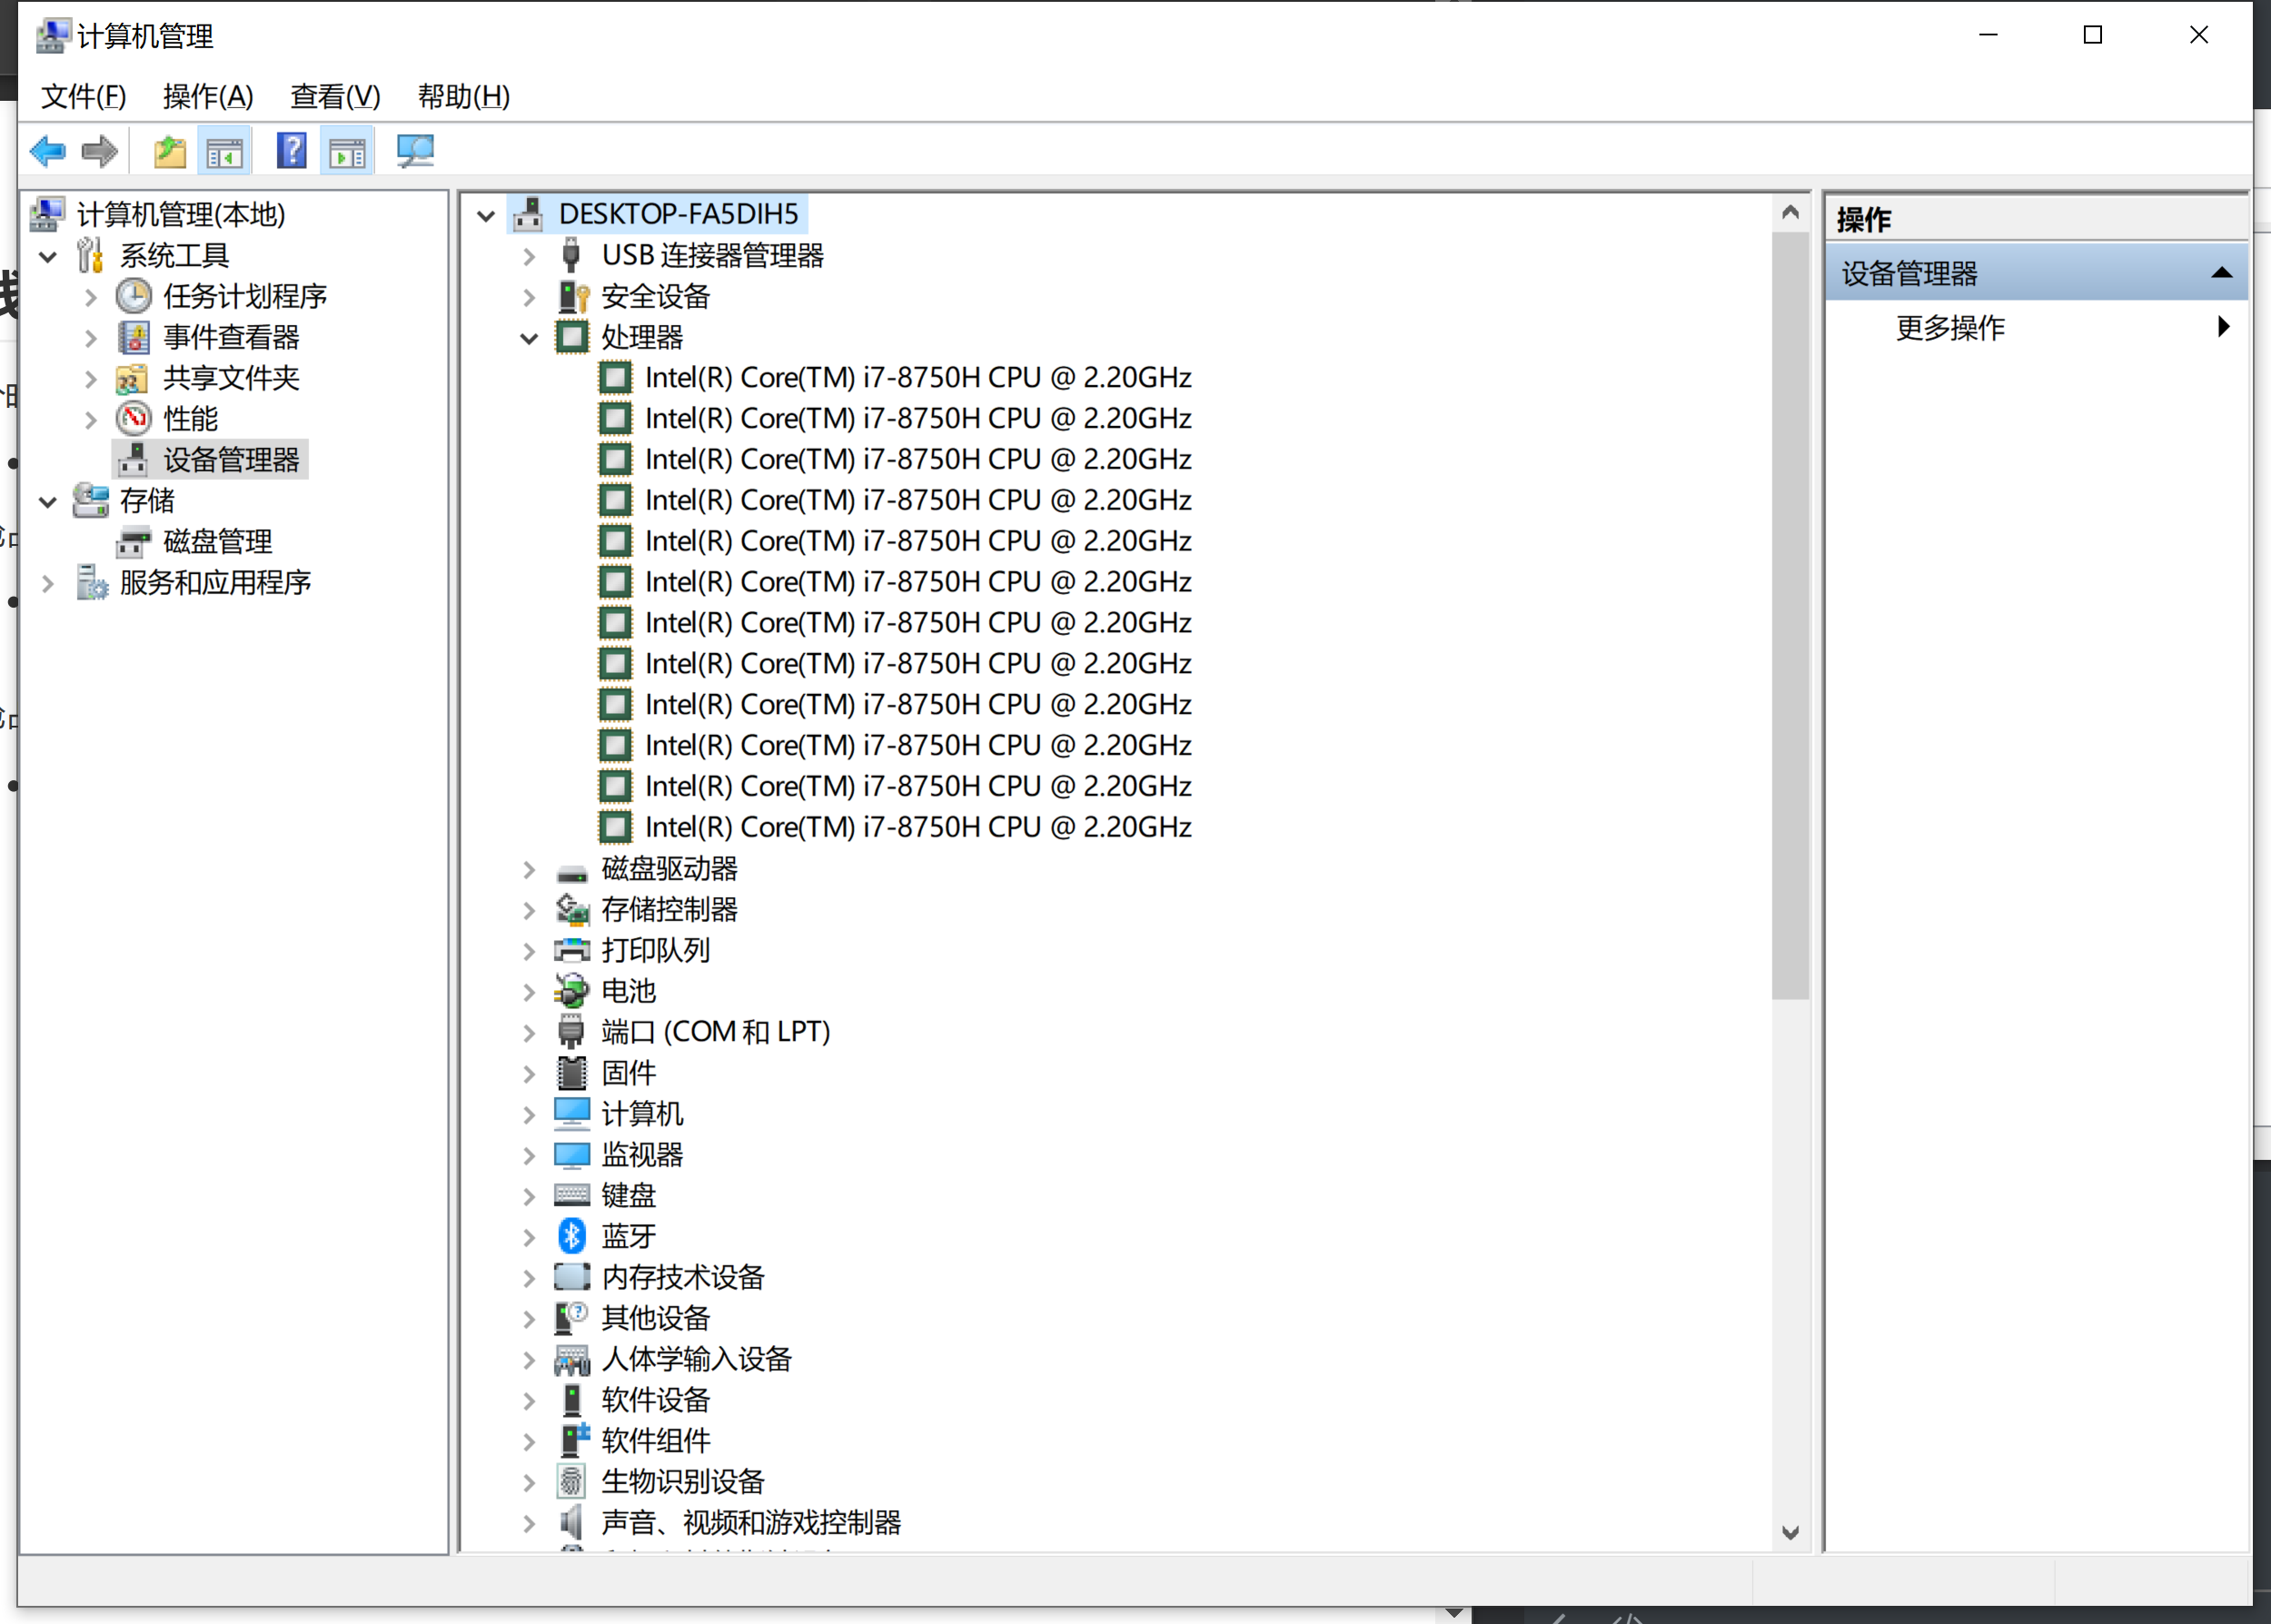Viewport: 2271px width, 1624px height.
Task: Click the 磁盘管理 drive icon
Action: pyautogui.click(x=134, y=542)
